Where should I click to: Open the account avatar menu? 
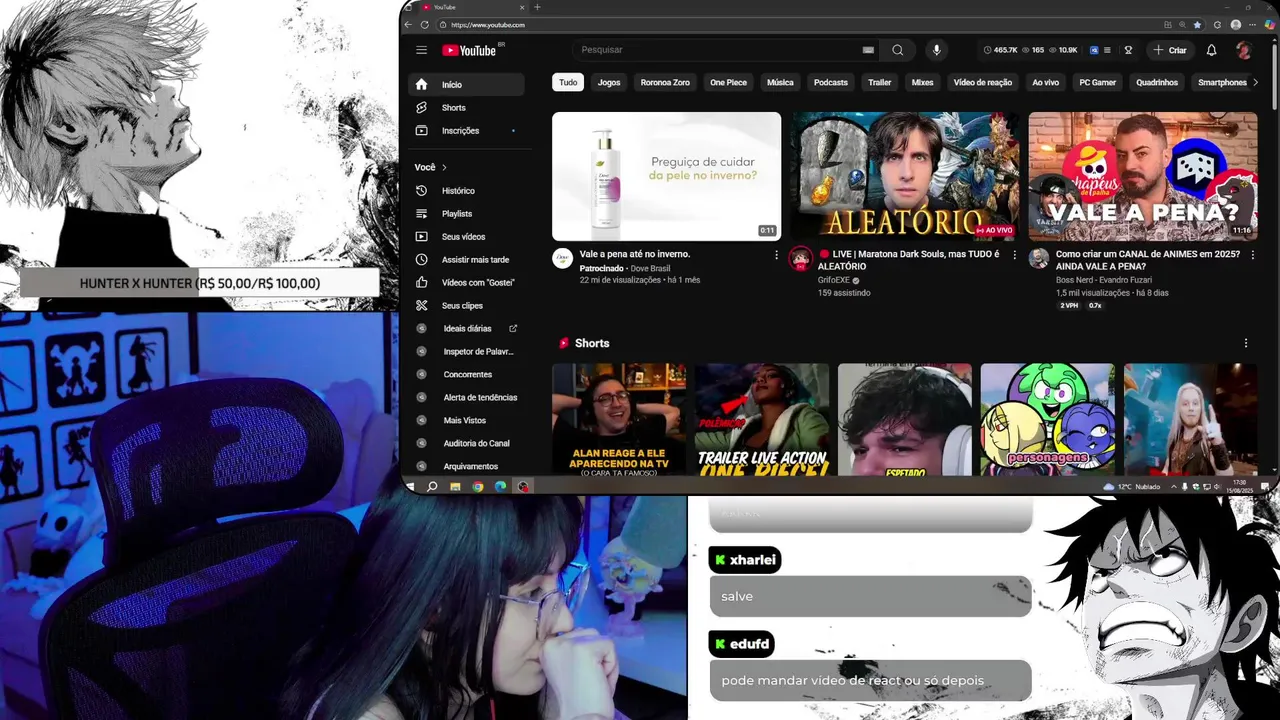click(x=1243, y=50)
